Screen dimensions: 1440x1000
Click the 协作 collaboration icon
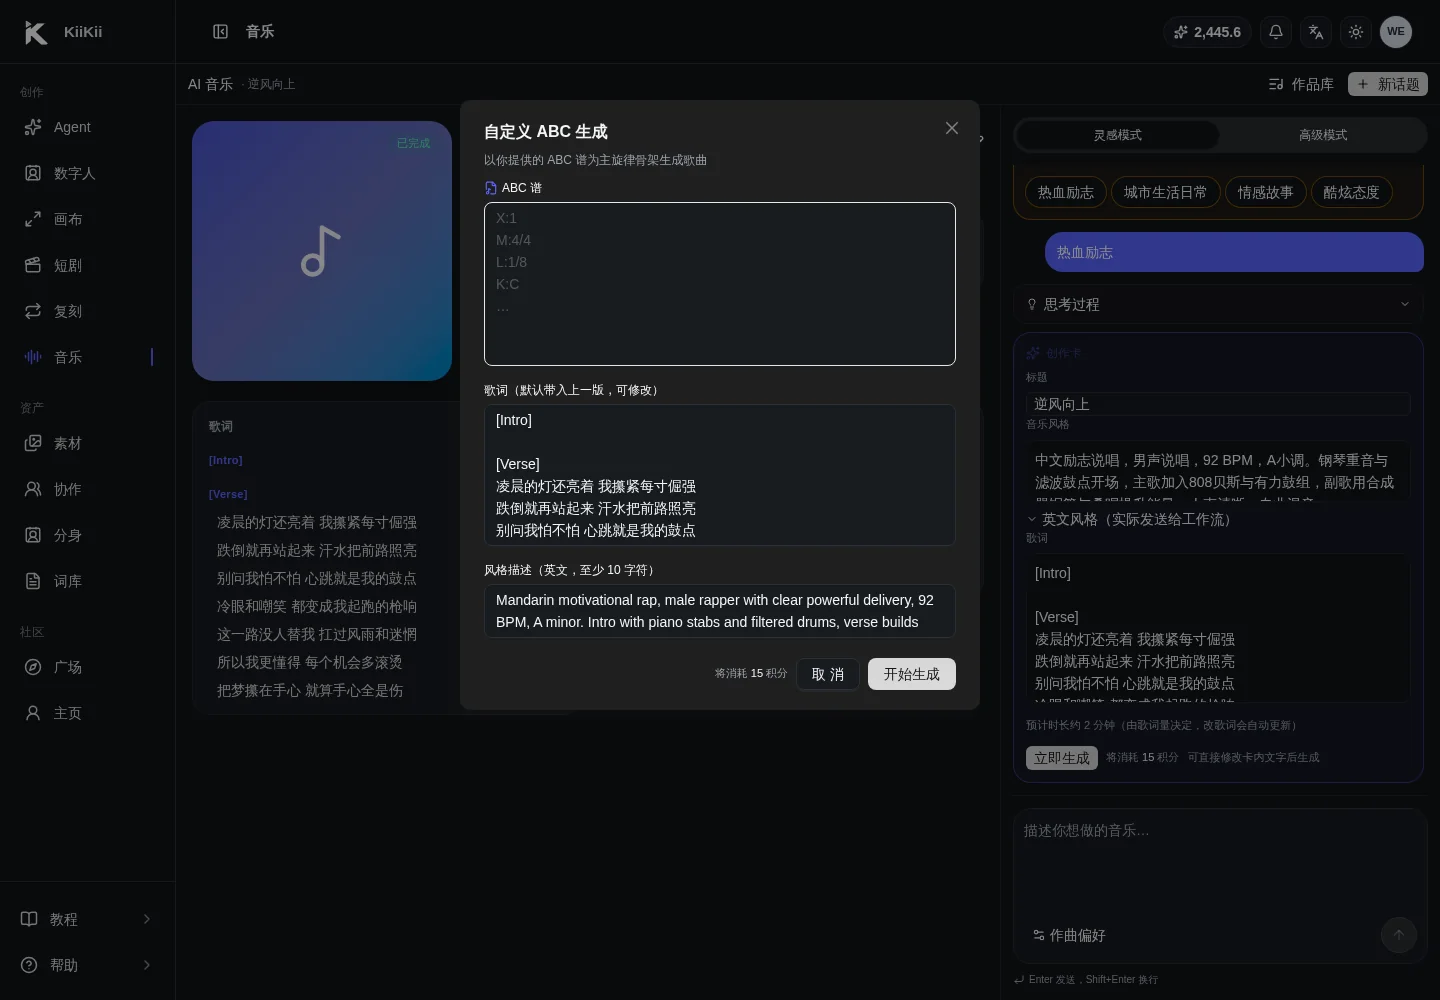click(x=33, y=489)
